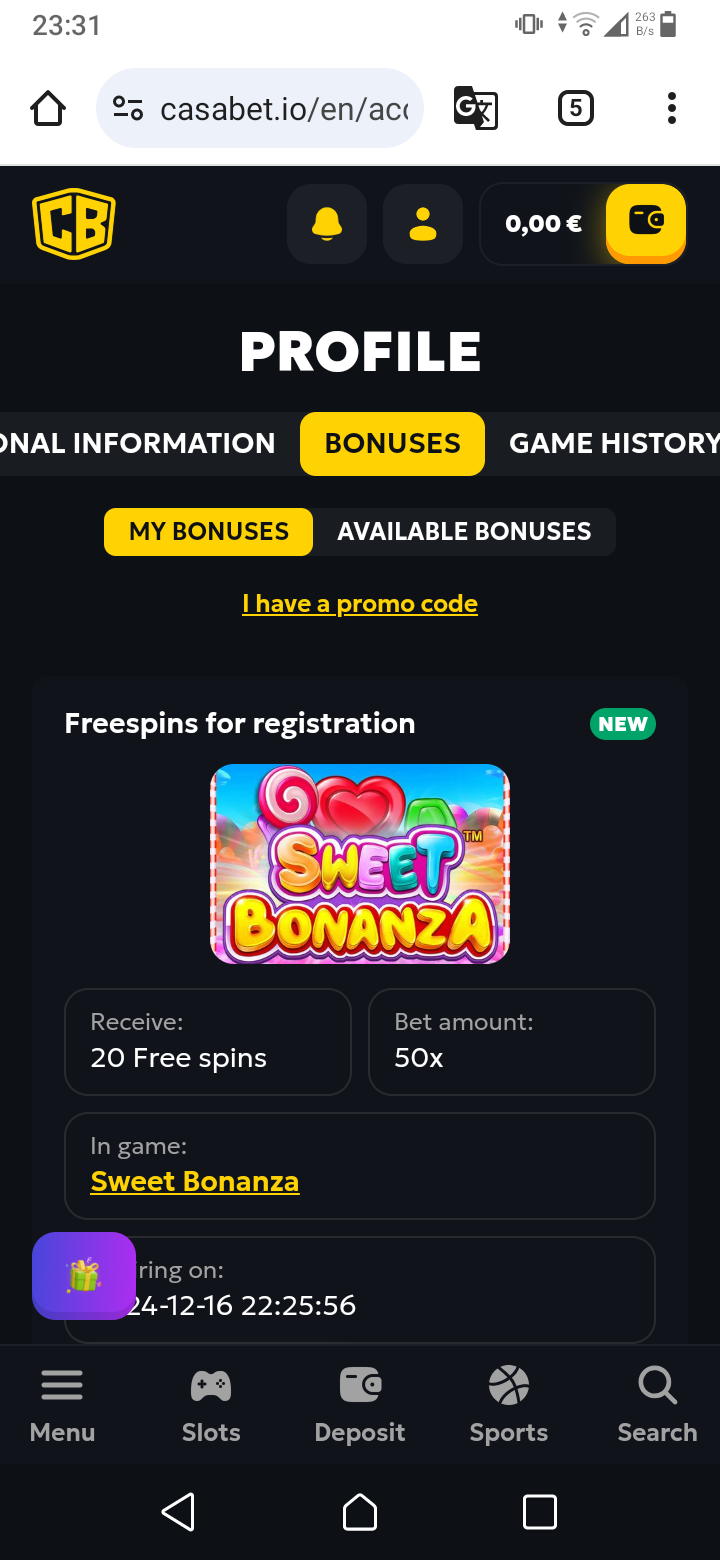Image resolution: width=720 pixels, height=1560 pixels.
Task: Open the Sweet Bonanza game link
Action: (x=195, y=1181)
